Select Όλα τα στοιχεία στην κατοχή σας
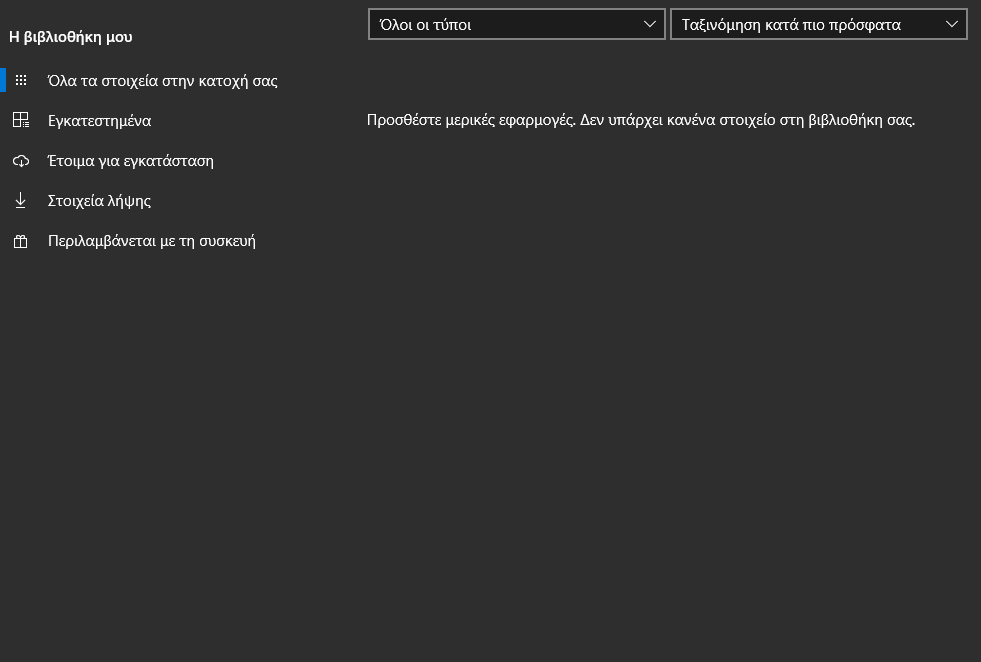Image resolution: width=981 pixels, height=662 pixels. (x=163, y=81)
